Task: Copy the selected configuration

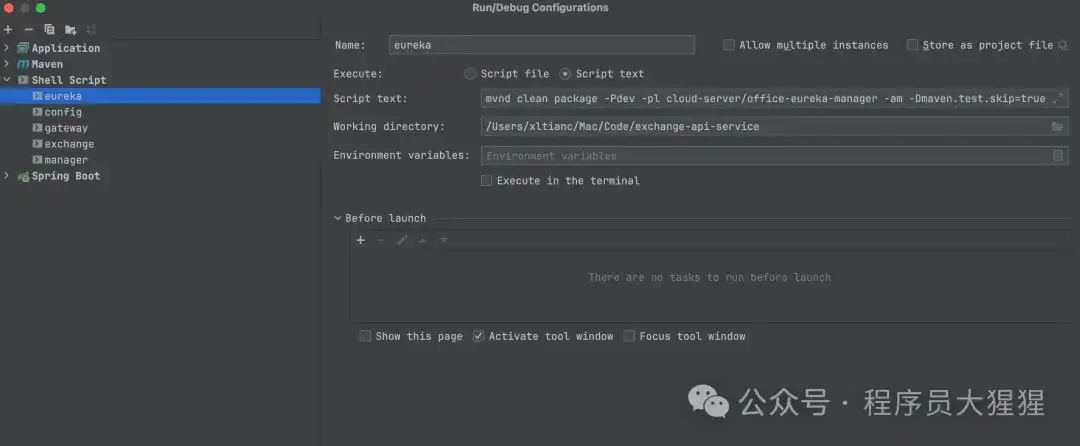Action: 49,30
